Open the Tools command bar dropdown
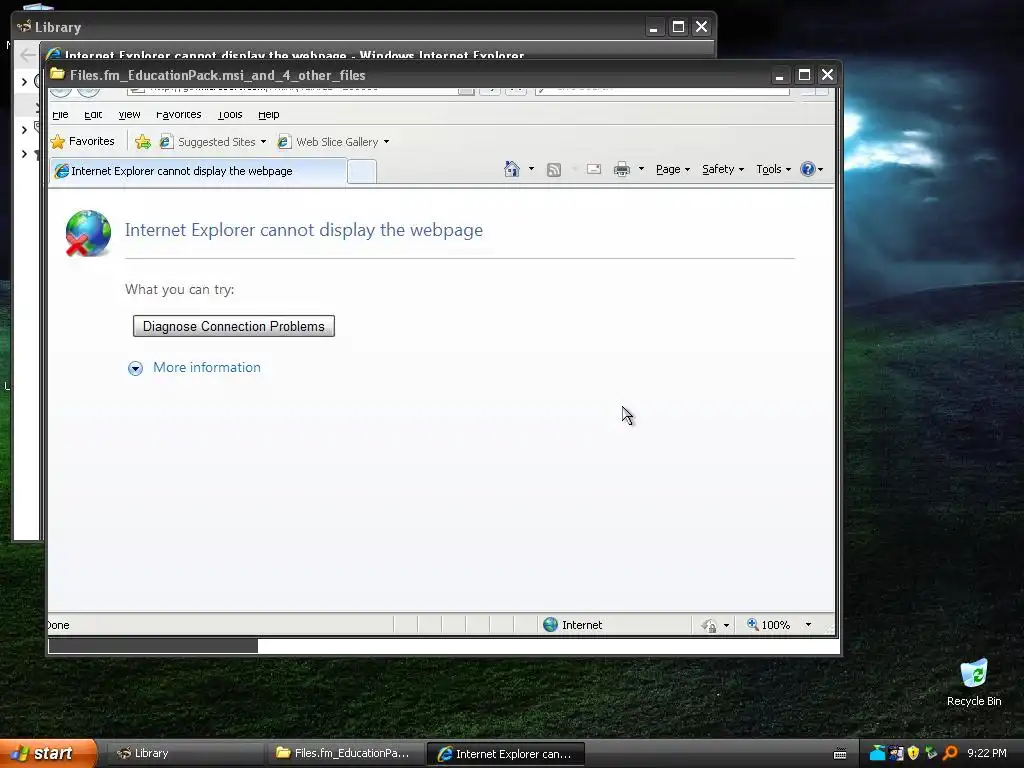1024x768 pixels. click(773, 169)
